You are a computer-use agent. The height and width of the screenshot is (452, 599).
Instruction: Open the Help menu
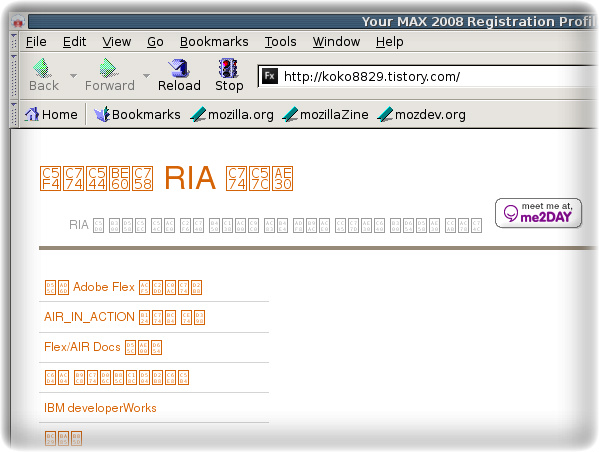[x=389, y=42]
